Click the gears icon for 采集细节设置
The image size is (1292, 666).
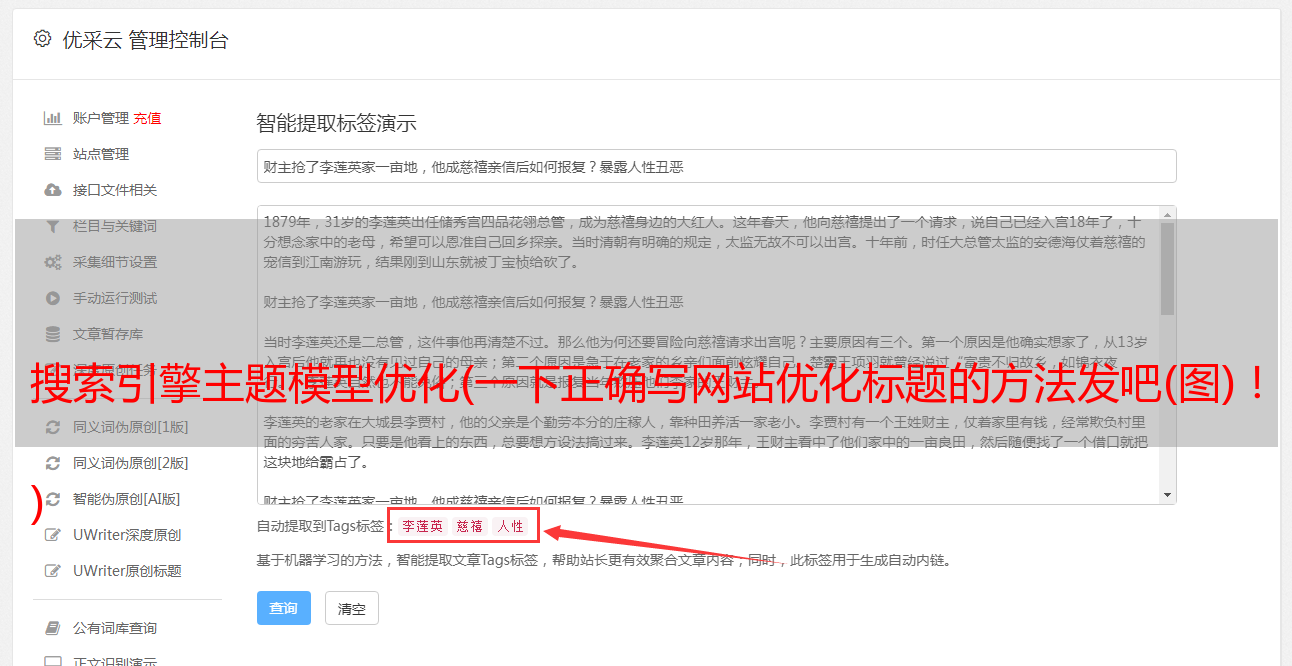tap(53, 262)
